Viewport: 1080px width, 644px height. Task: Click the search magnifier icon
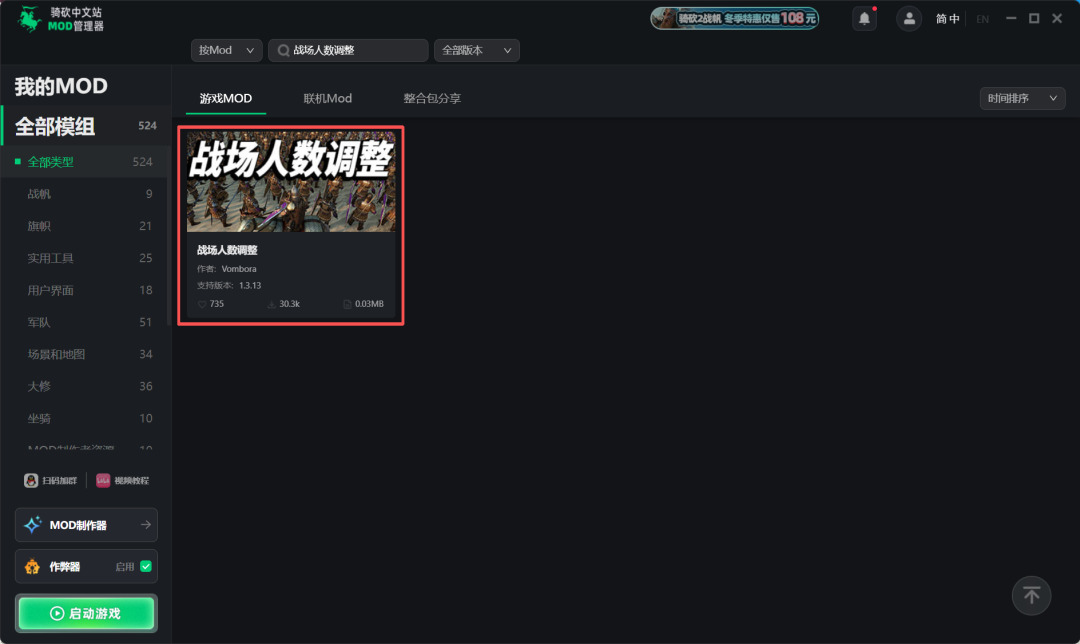(x=283, y=50)
